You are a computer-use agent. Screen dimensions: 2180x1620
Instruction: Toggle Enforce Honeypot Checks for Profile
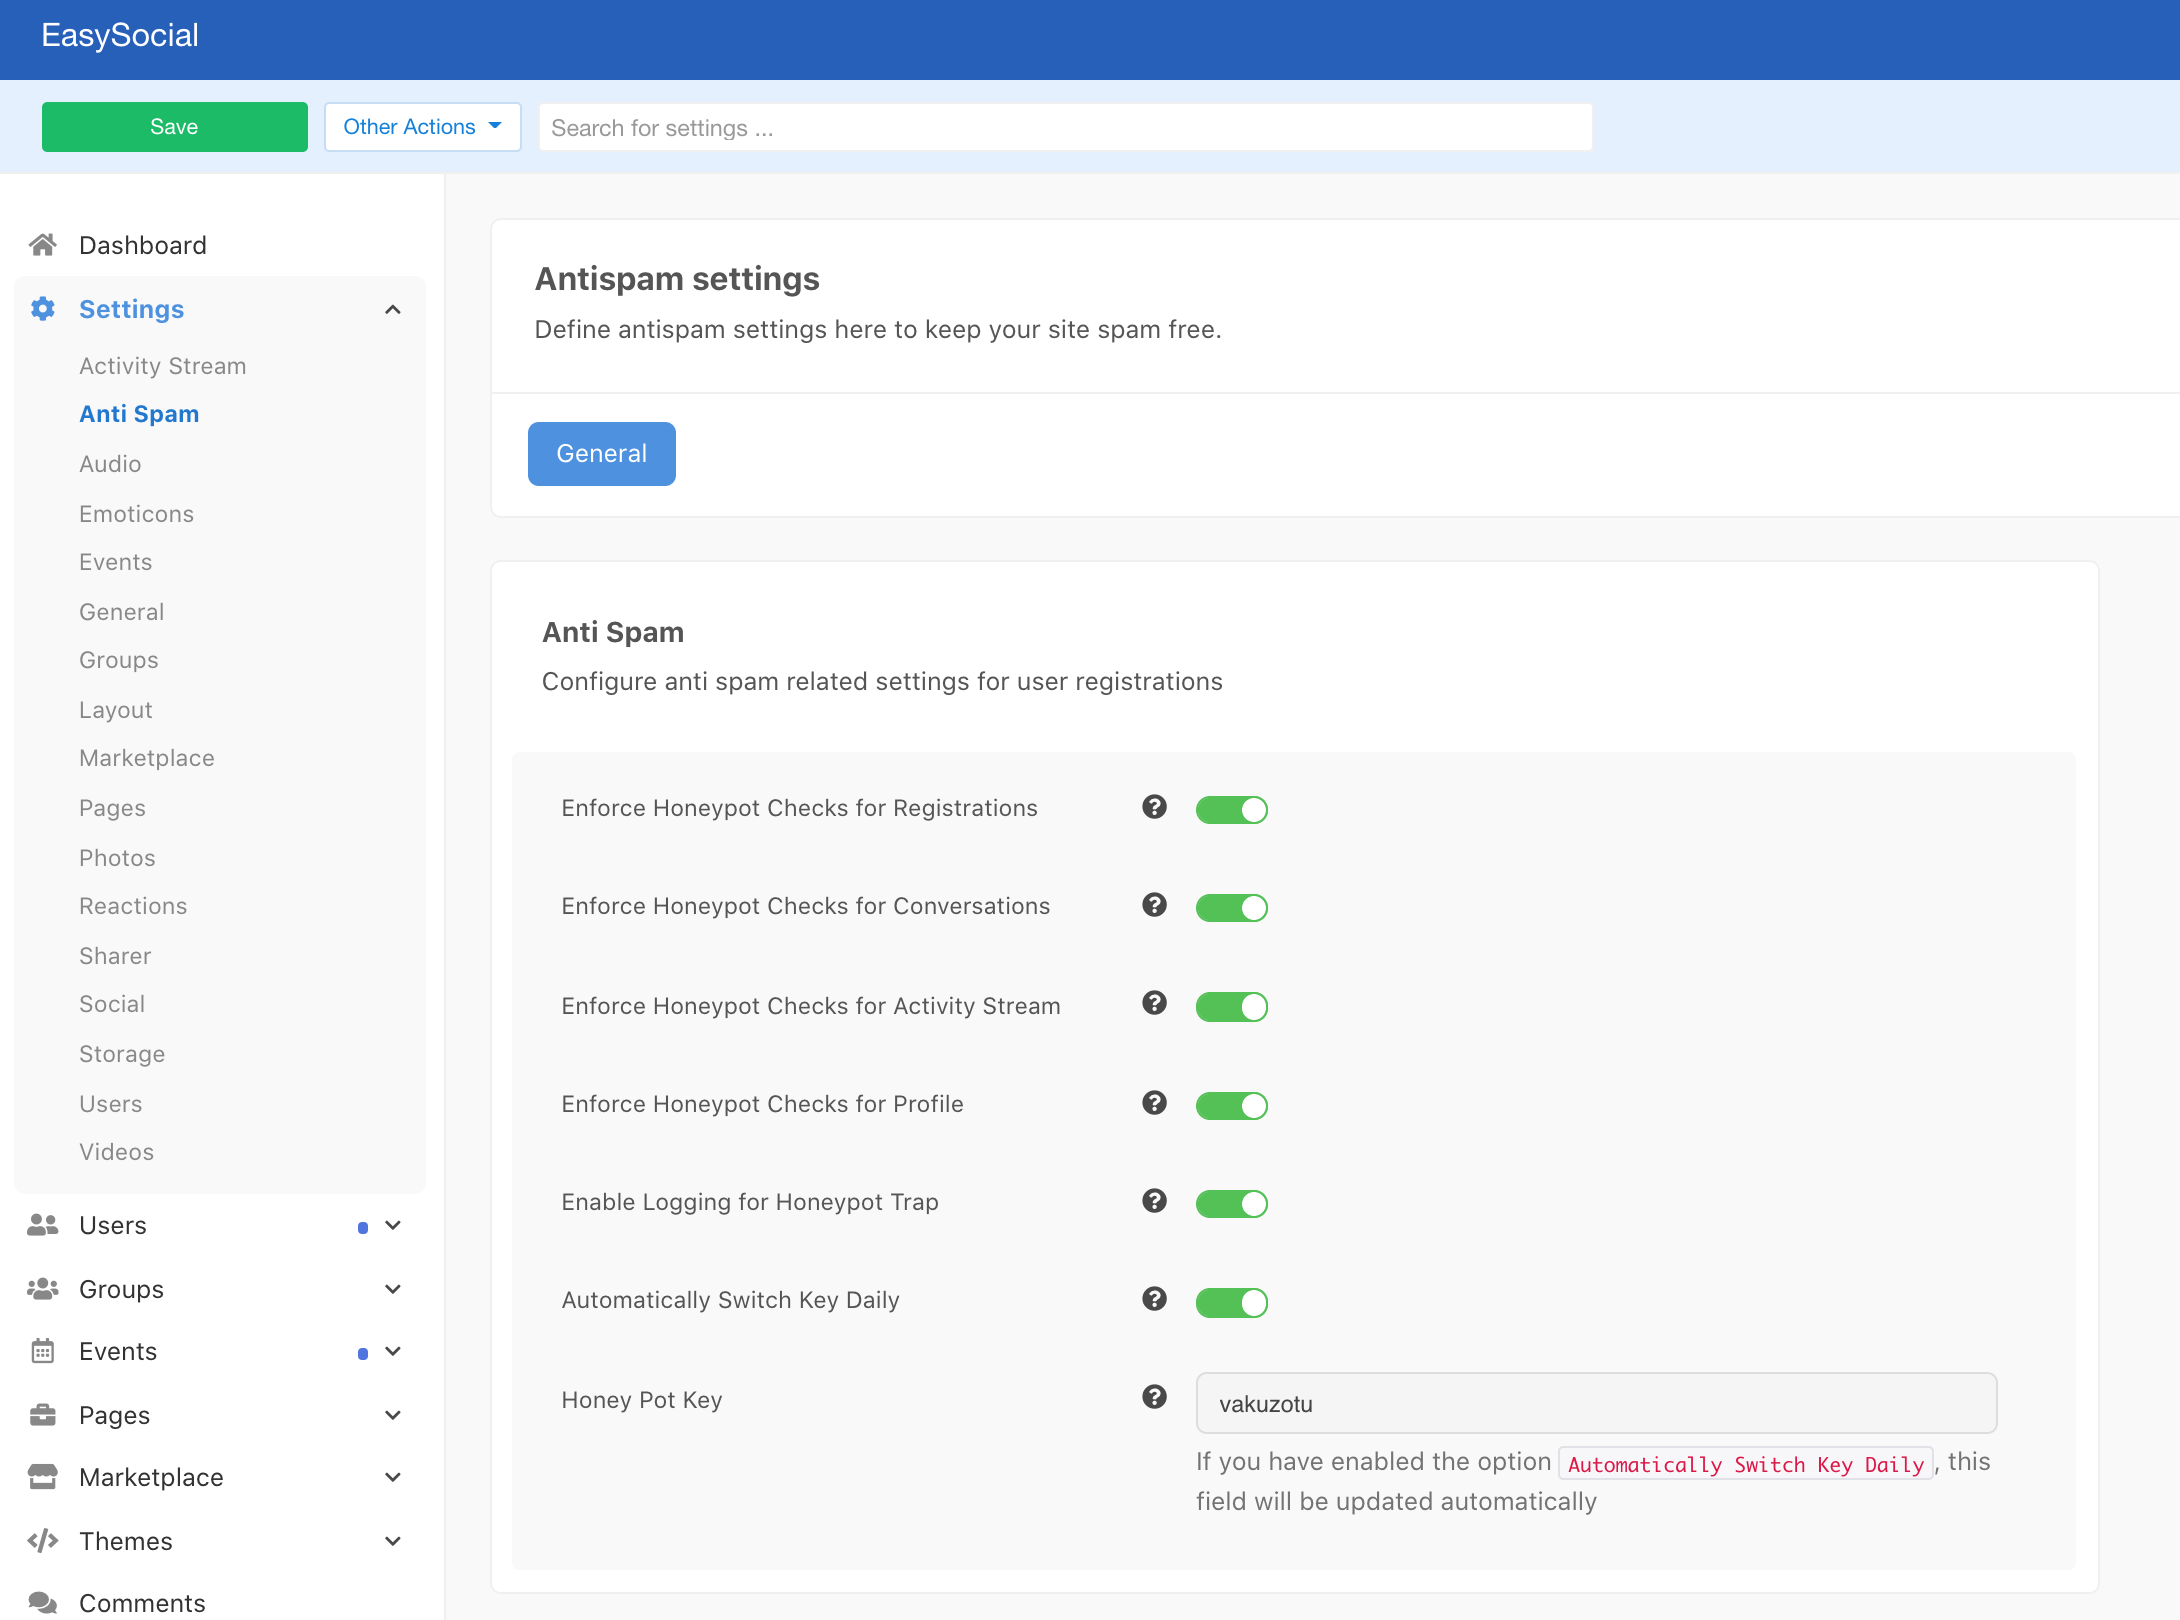click(1232, 1105)
